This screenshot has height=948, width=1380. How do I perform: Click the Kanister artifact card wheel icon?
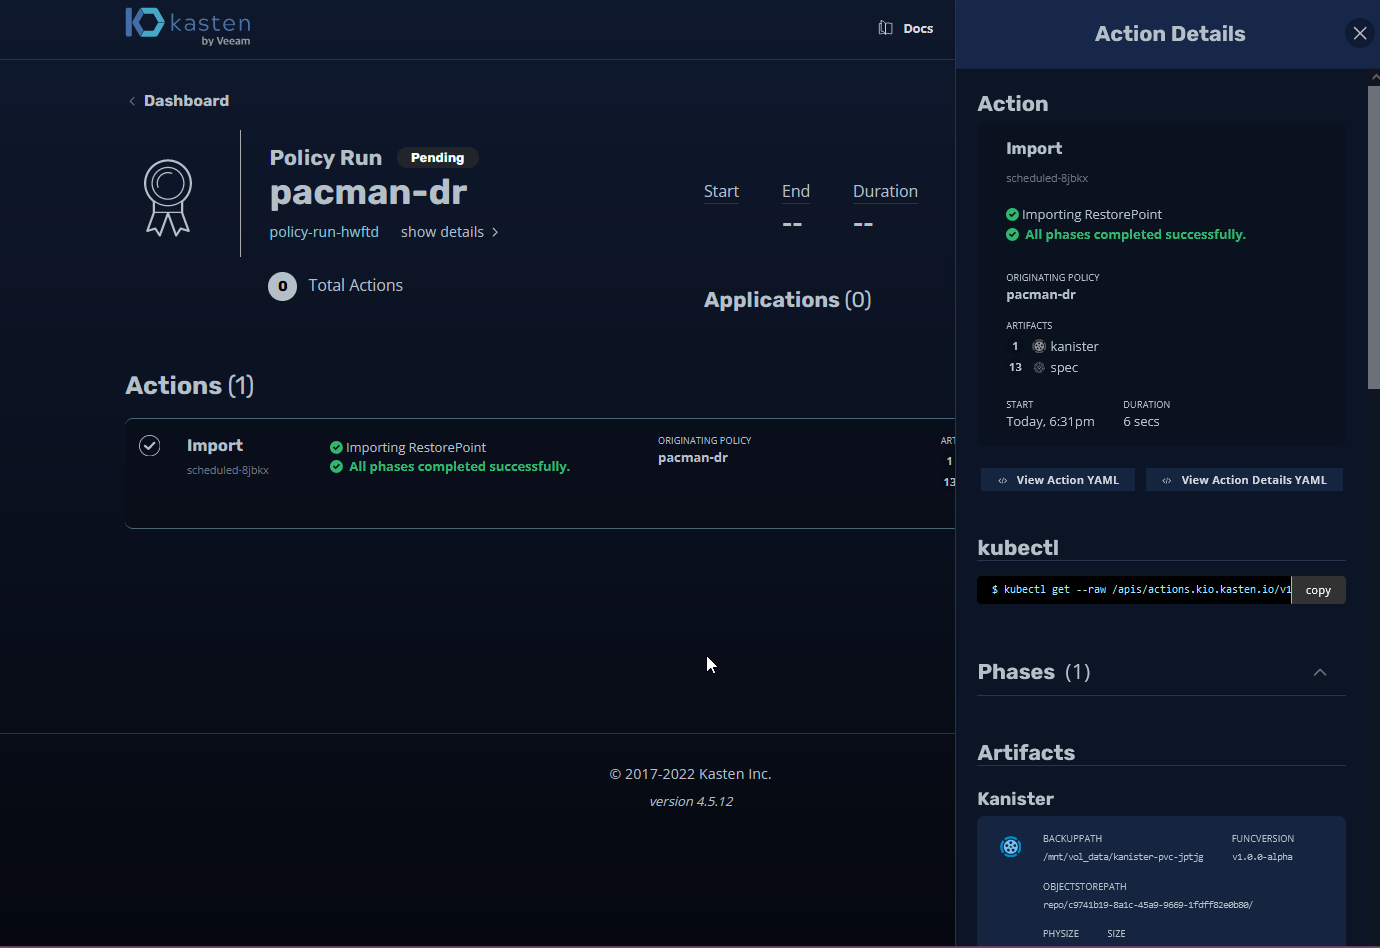coord(1011,847)
